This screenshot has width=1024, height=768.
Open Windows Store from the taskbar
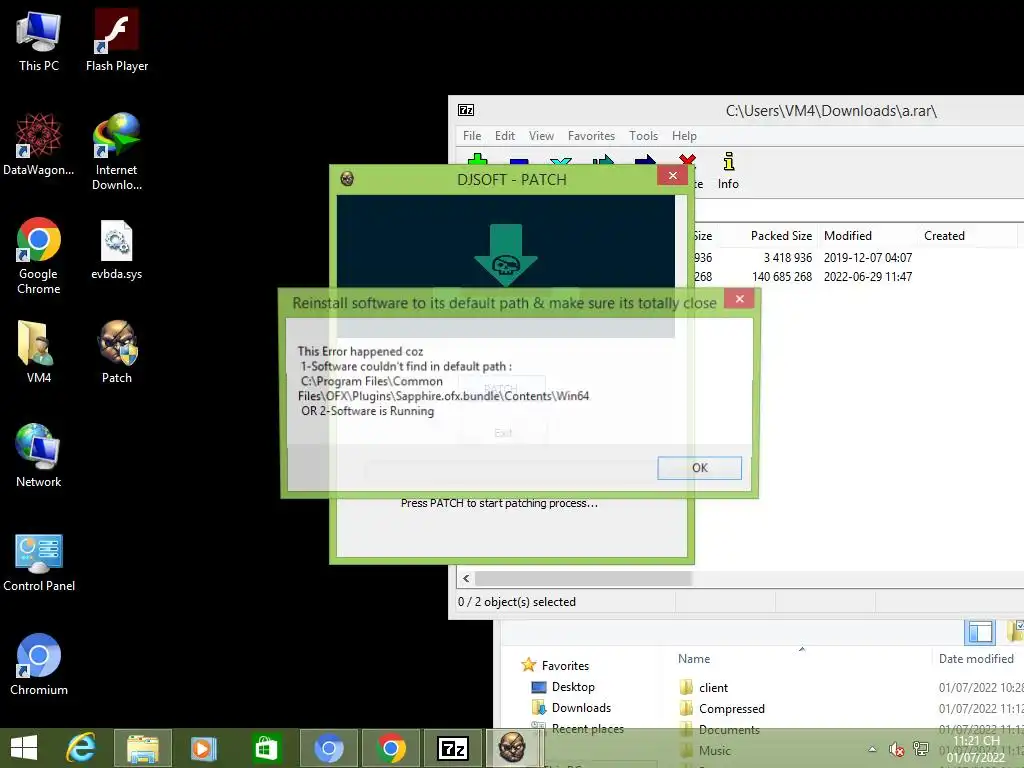266,748
